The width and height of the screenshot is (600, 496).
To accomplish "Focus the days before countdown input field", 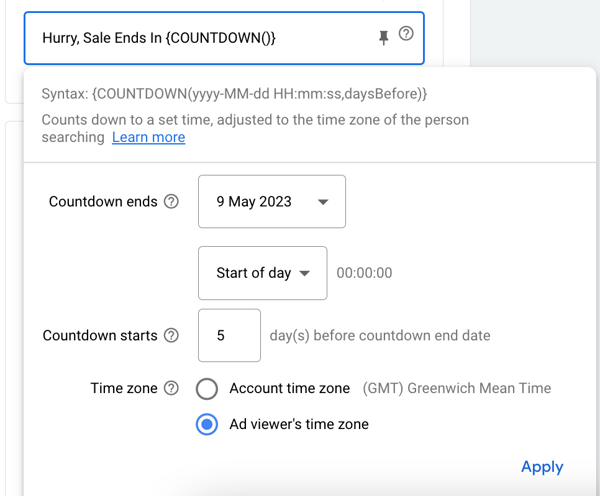I will click(x=230, y=335).
